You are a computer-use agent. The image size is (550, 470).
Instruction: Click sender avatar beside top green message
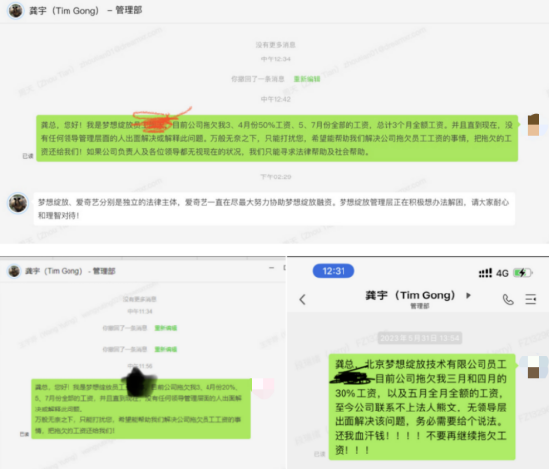(533, 125)
